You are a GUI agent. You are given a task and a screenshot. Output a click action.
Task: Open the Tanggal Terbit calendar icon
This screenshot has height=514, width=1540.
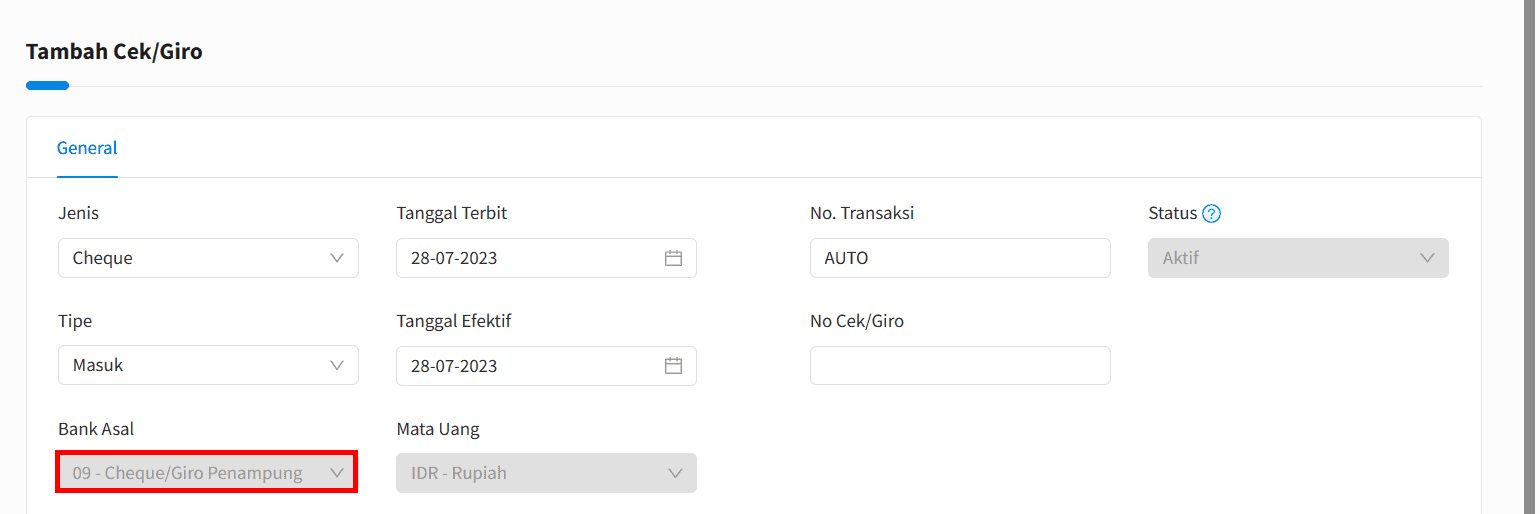pyautogui.click(x=673, y=258)
